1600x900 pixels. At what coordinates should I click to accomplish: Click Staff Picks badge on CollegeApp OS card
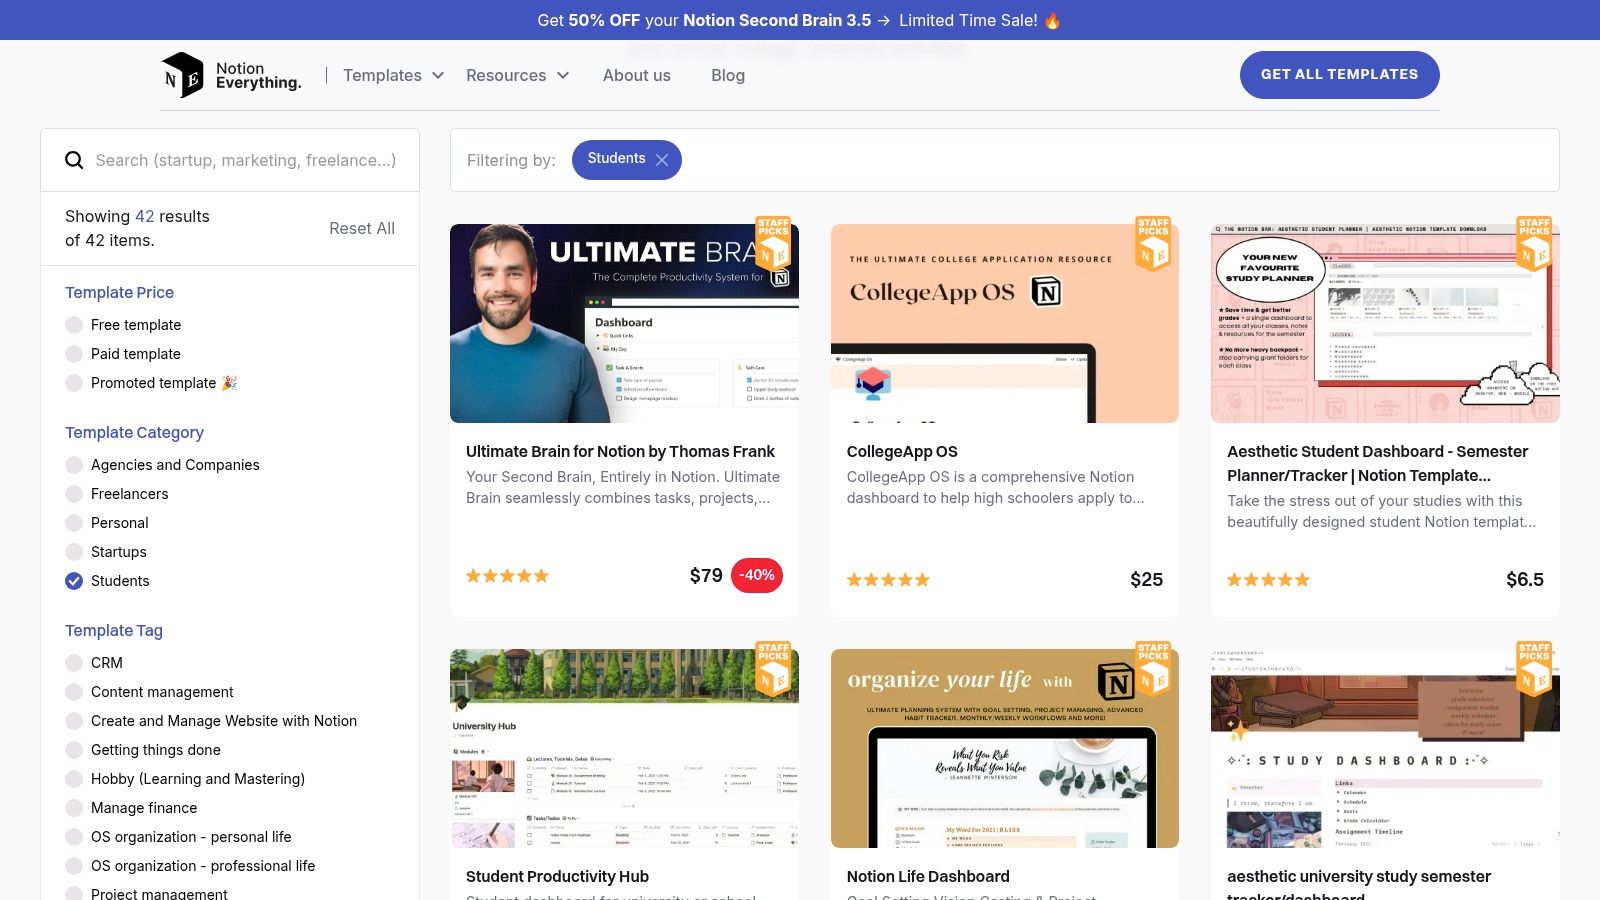point(1153,244)
